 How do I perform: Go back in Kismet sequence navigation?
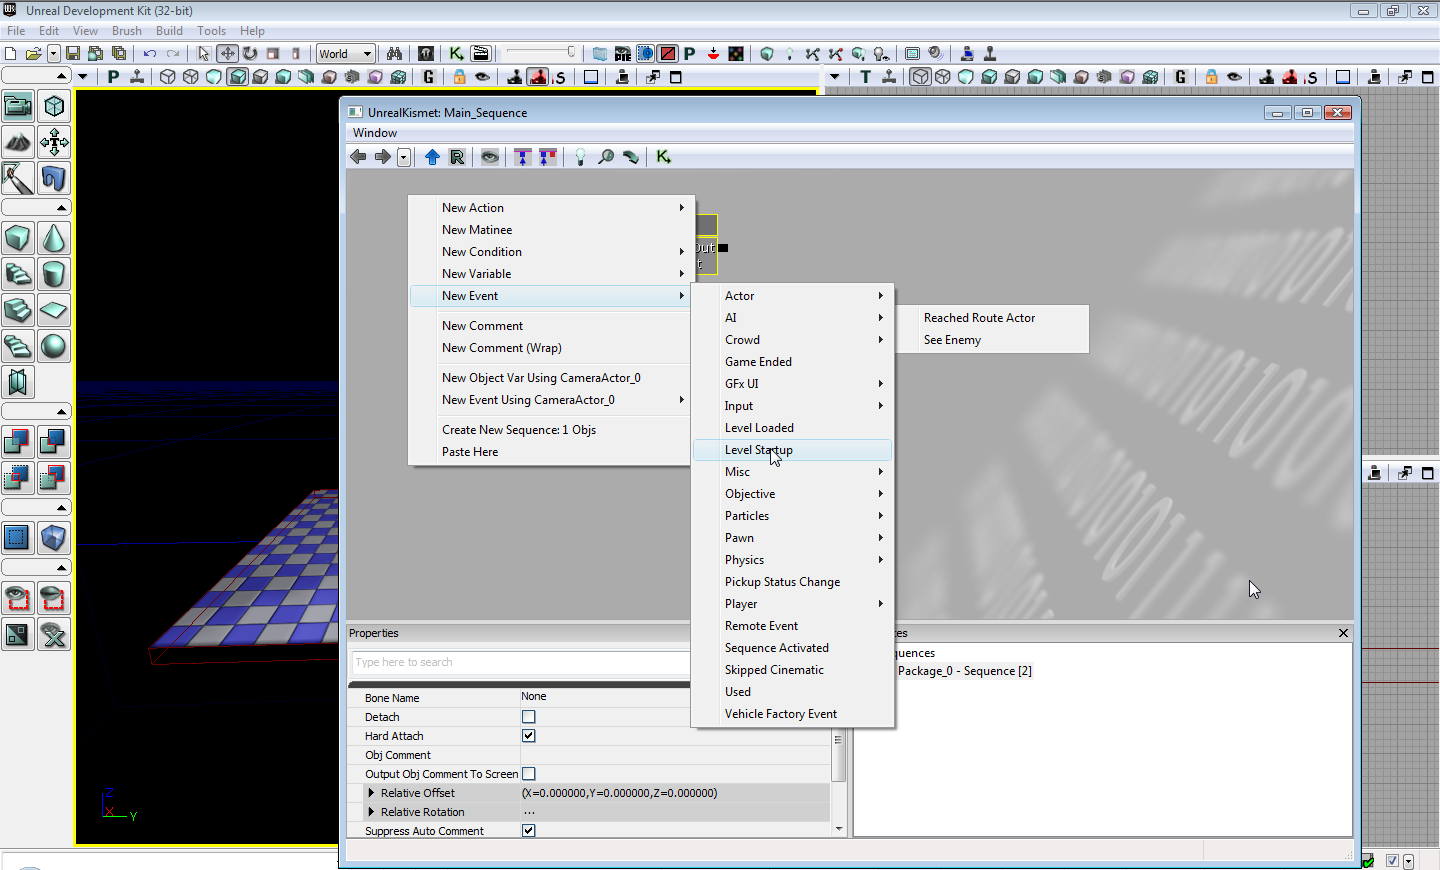tap(359, 157)
